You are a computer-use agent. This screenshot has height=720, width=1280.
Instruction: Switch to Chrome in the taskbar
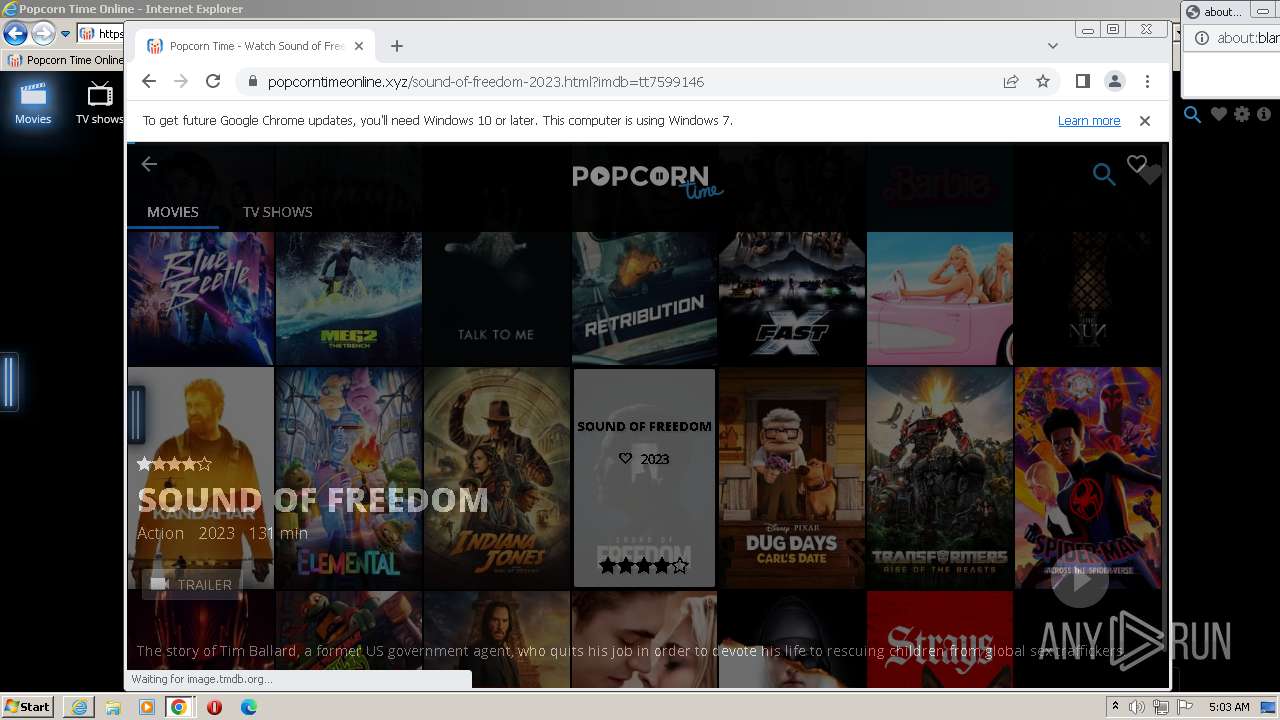179,707
